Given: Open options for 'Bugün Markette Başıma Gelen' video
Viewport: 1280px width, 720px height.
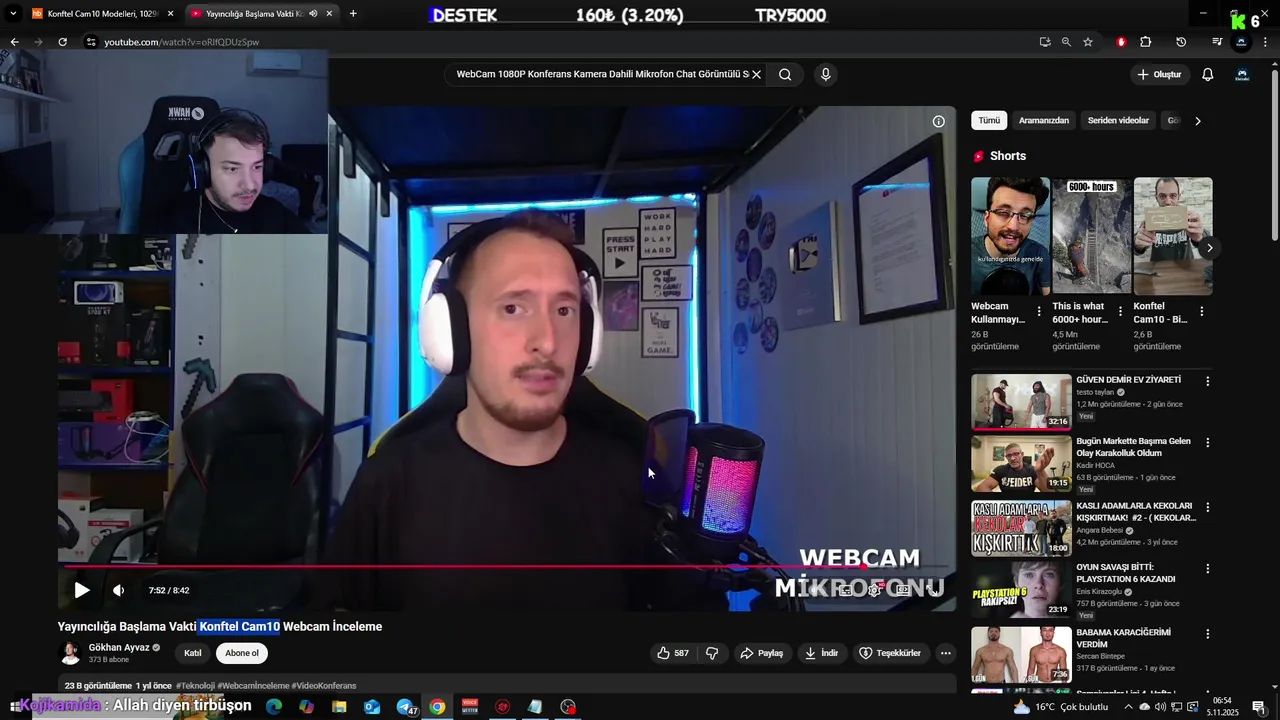Looking at the screenshot, I should pos(1207,442).
